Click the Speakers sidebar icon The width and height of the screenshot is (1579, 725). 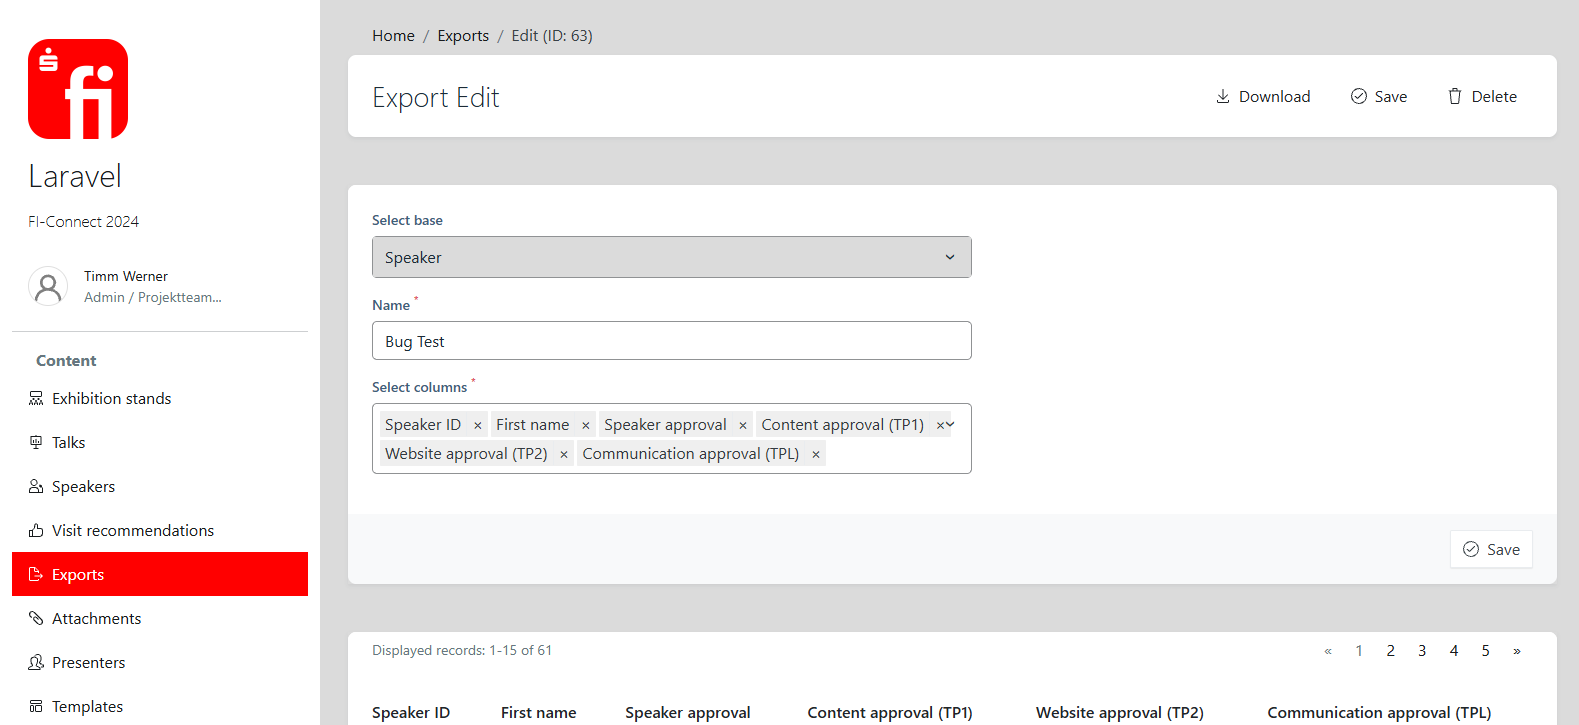click(36, 486)
